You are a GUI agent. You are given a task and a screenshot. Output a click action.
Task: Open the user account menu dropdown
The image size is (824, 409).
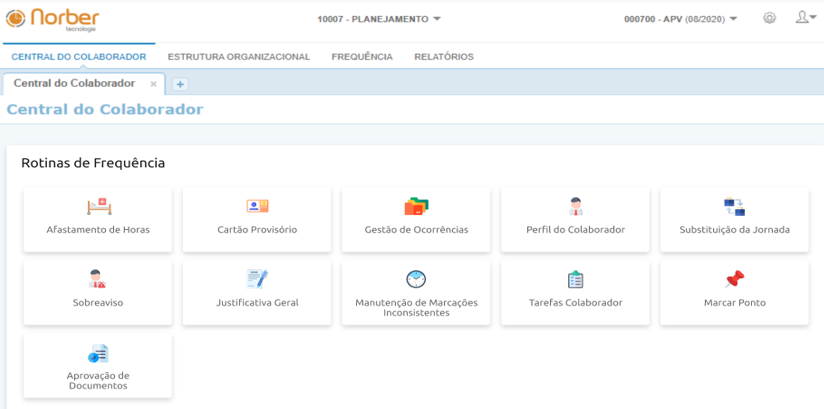(805, 18)
